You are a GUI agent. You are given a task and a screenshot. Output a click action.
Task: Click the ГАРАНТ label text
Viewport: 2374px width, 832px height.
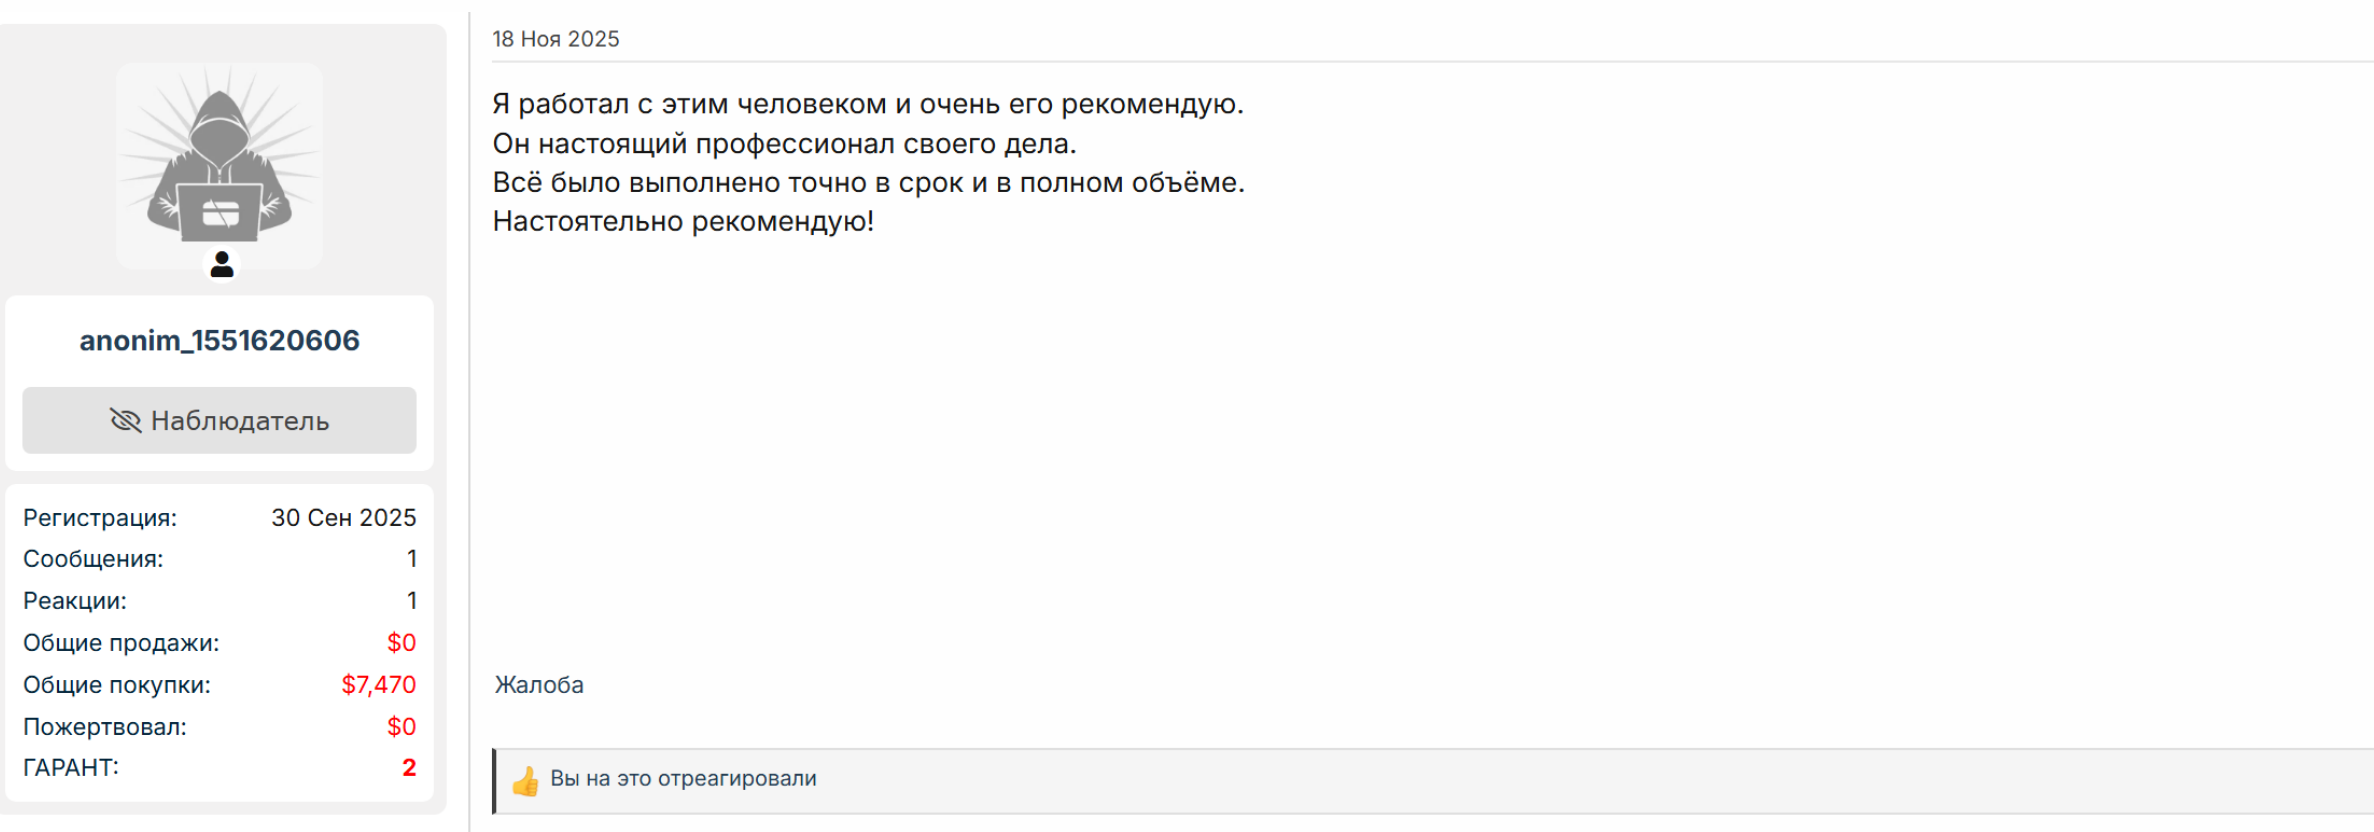coord(71,768)
